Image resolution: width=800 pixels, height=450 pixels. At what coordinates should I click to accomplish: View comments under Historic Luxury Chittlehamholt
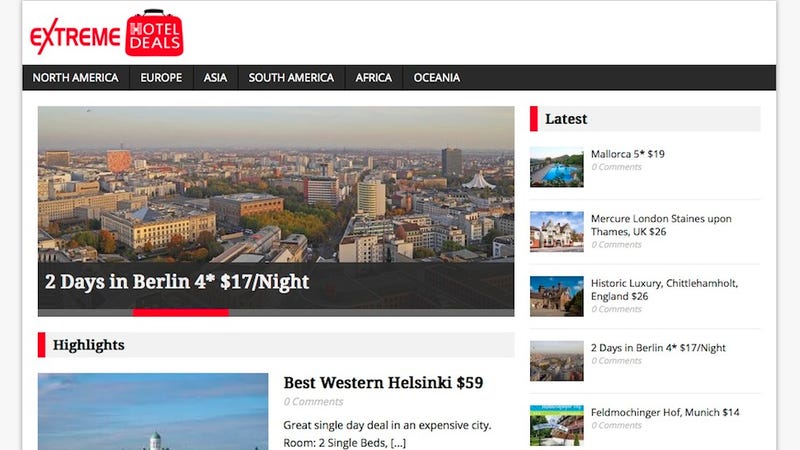[x=616, y=309]
